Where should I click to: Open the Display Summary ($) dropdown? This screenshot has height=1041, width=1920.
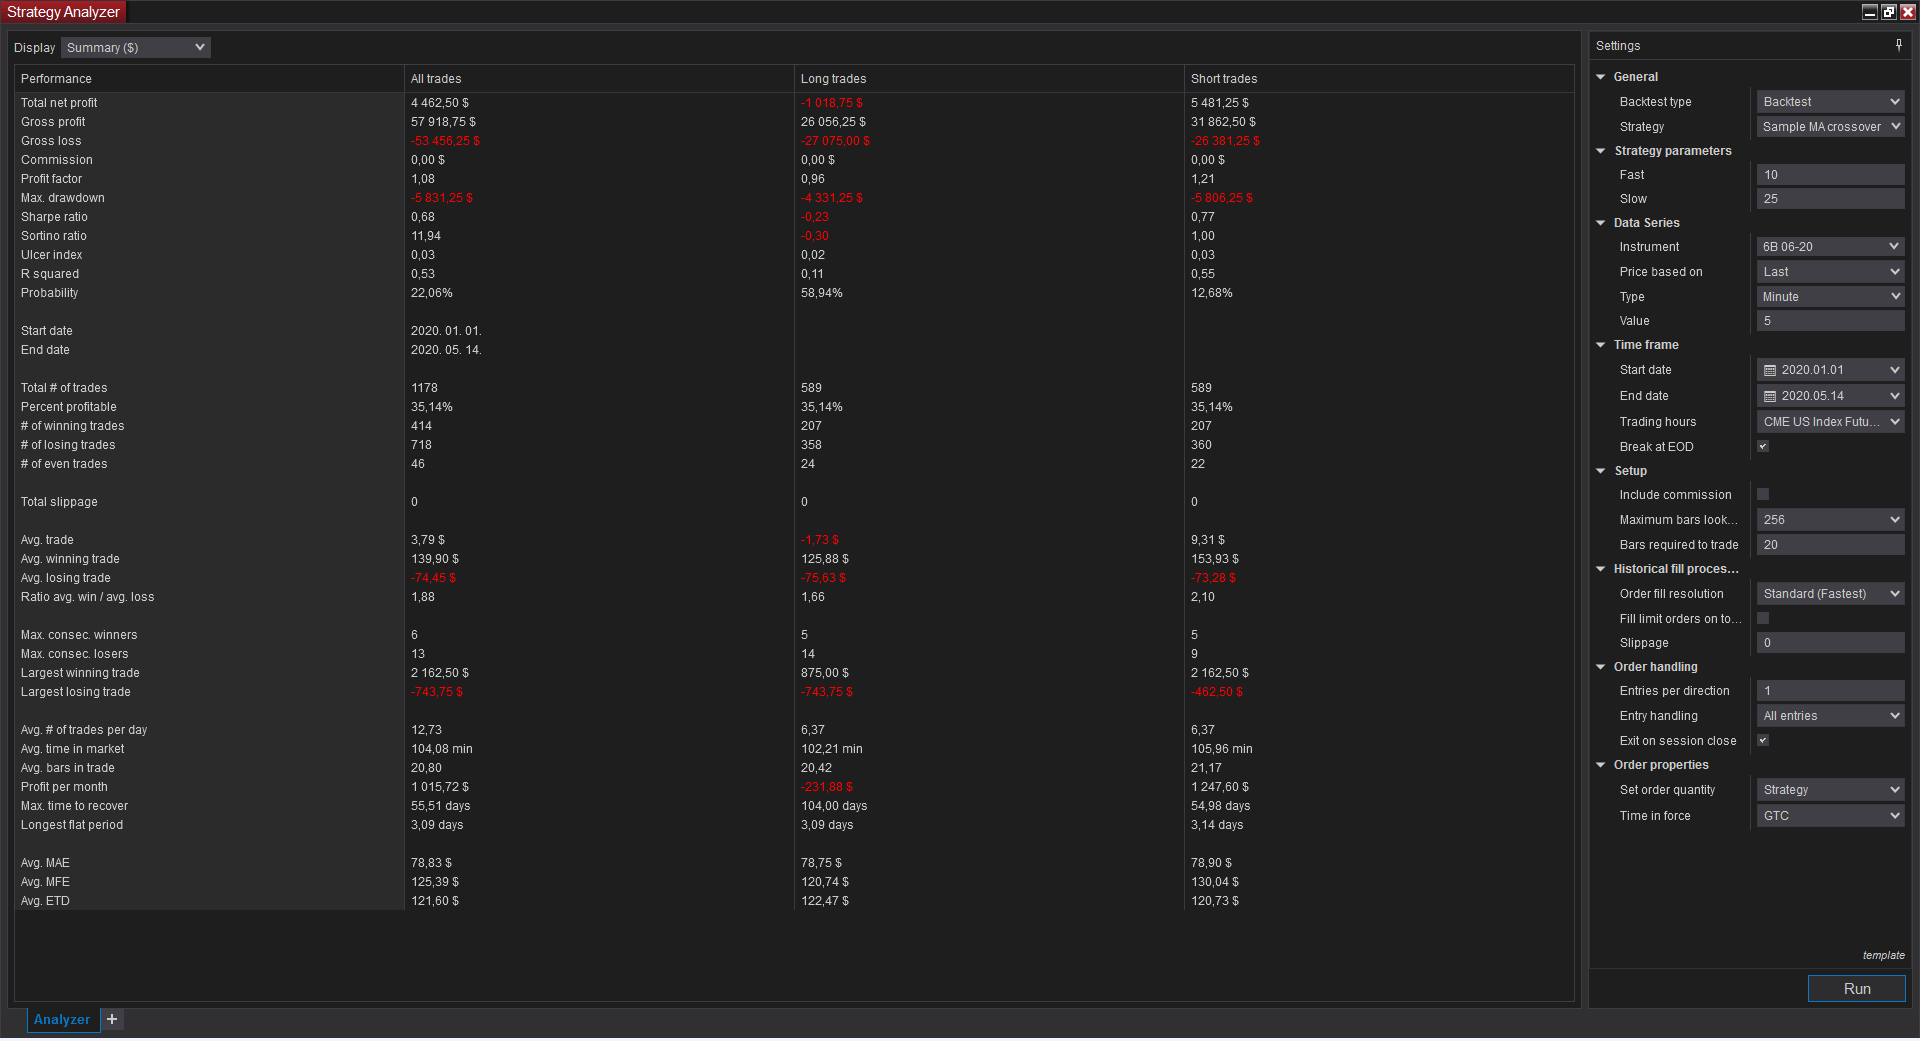tap(136, 48)
